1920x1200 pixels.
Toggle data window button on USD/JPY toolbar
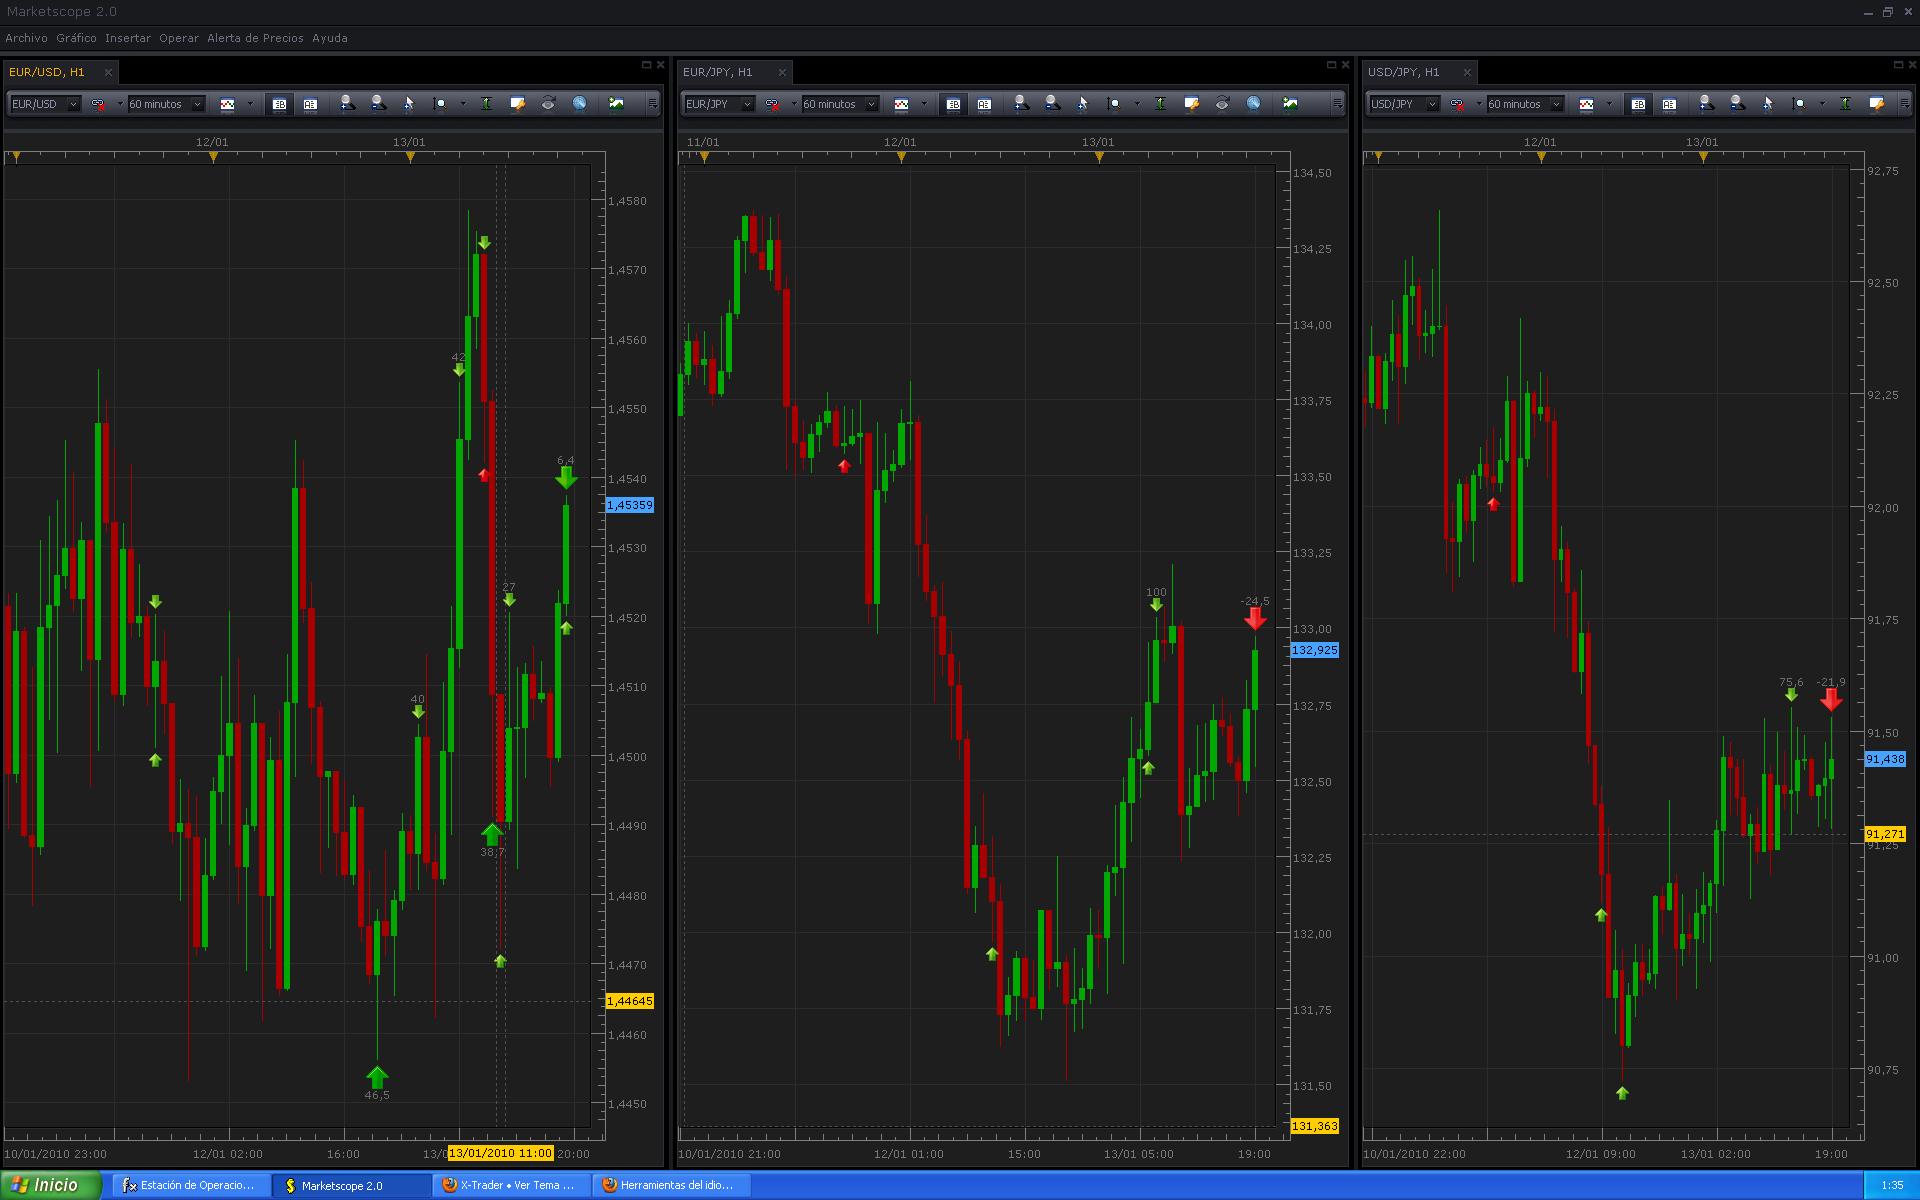click(1638, 104)
